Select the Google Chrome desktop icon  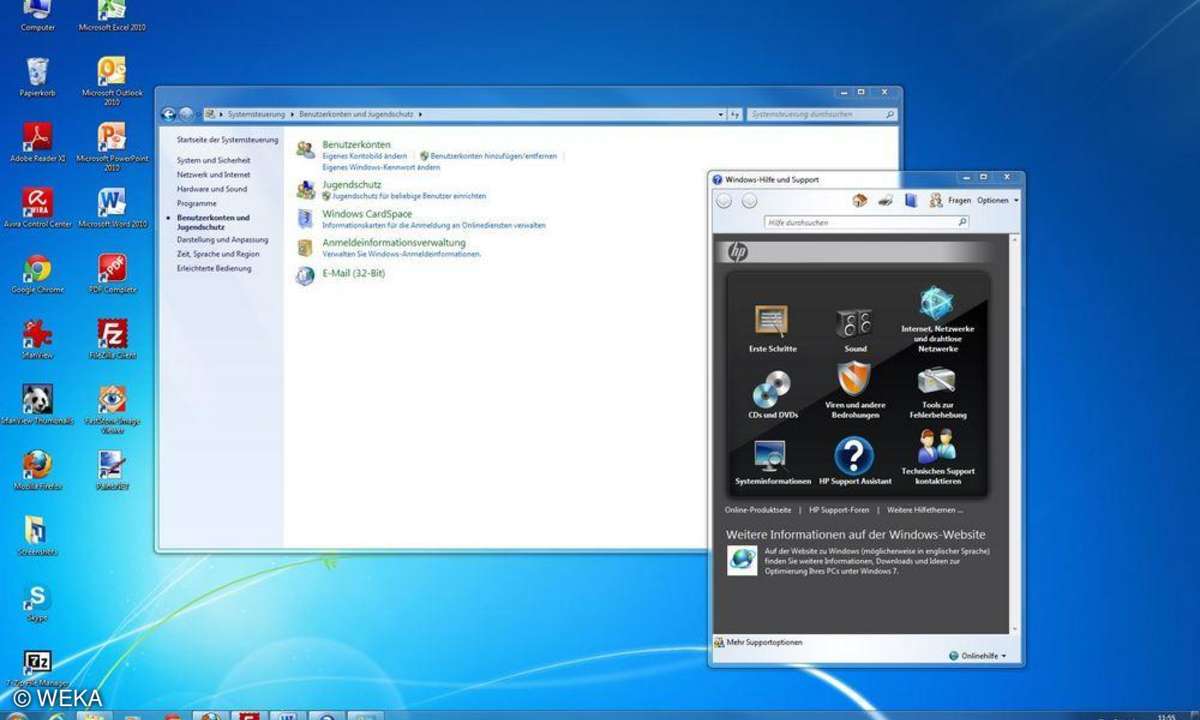point(37,268)
